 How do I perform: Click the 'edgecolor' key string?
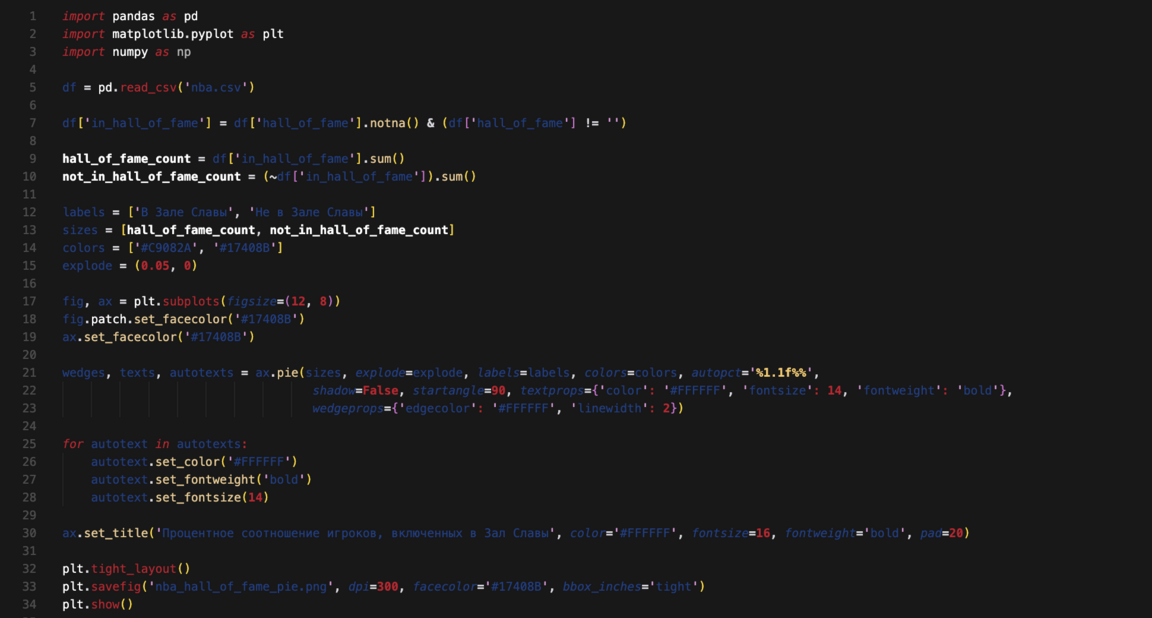coord(438,409)
